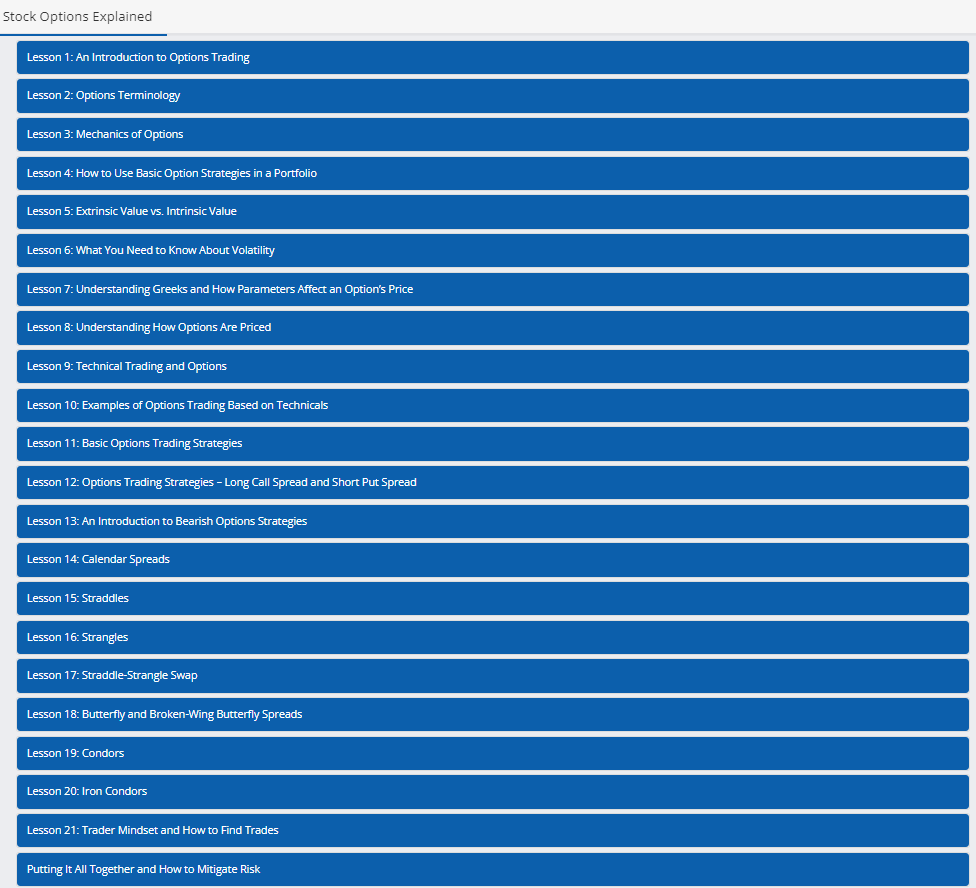Open Lesson 13: Bearish Options Strategies
The width and height of the screenshot is (976, 888).
[492, 521]
